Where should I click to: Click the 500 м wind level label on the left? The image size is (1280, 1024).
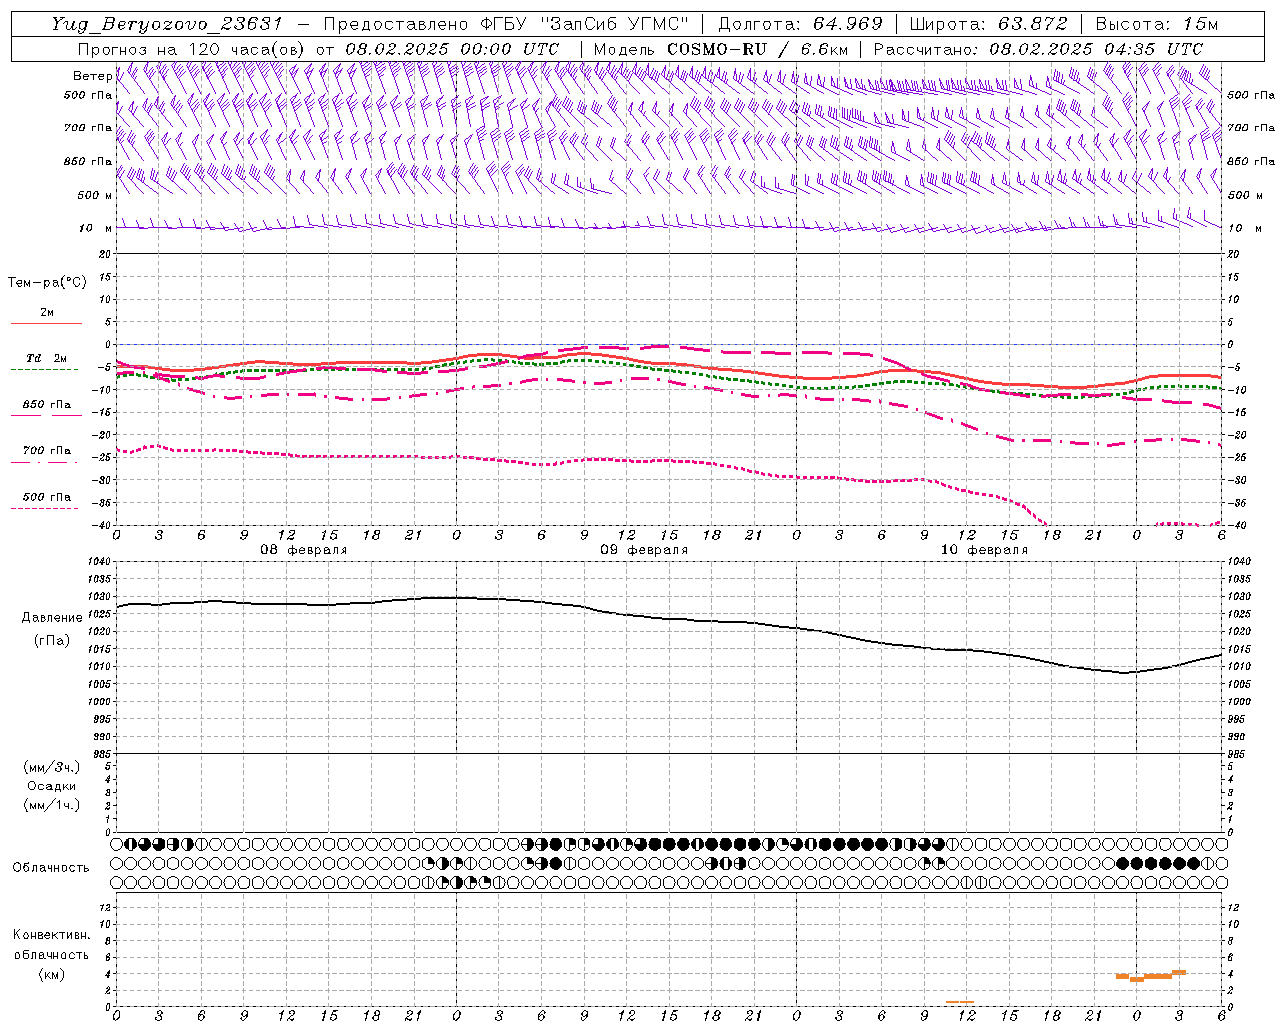point(95,195)
